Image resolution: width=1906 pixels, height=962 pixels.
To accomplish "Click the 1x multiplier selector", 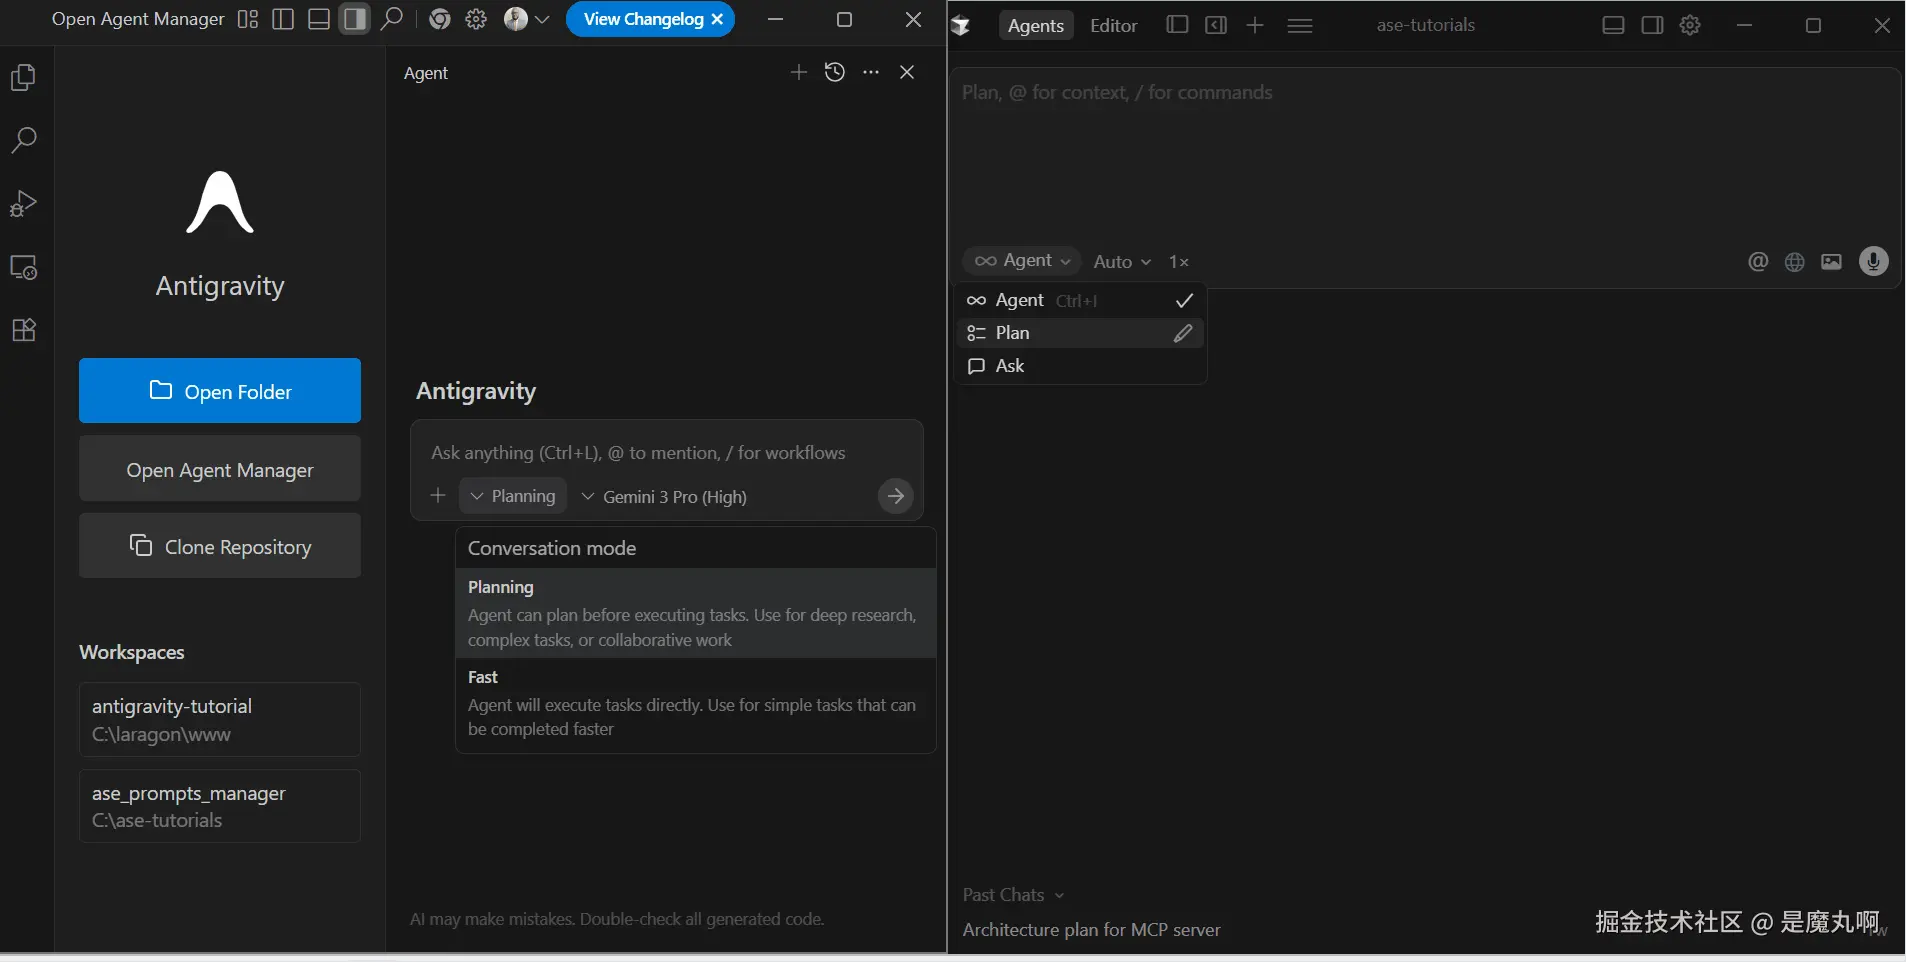I will click(x=1179, y=261).
